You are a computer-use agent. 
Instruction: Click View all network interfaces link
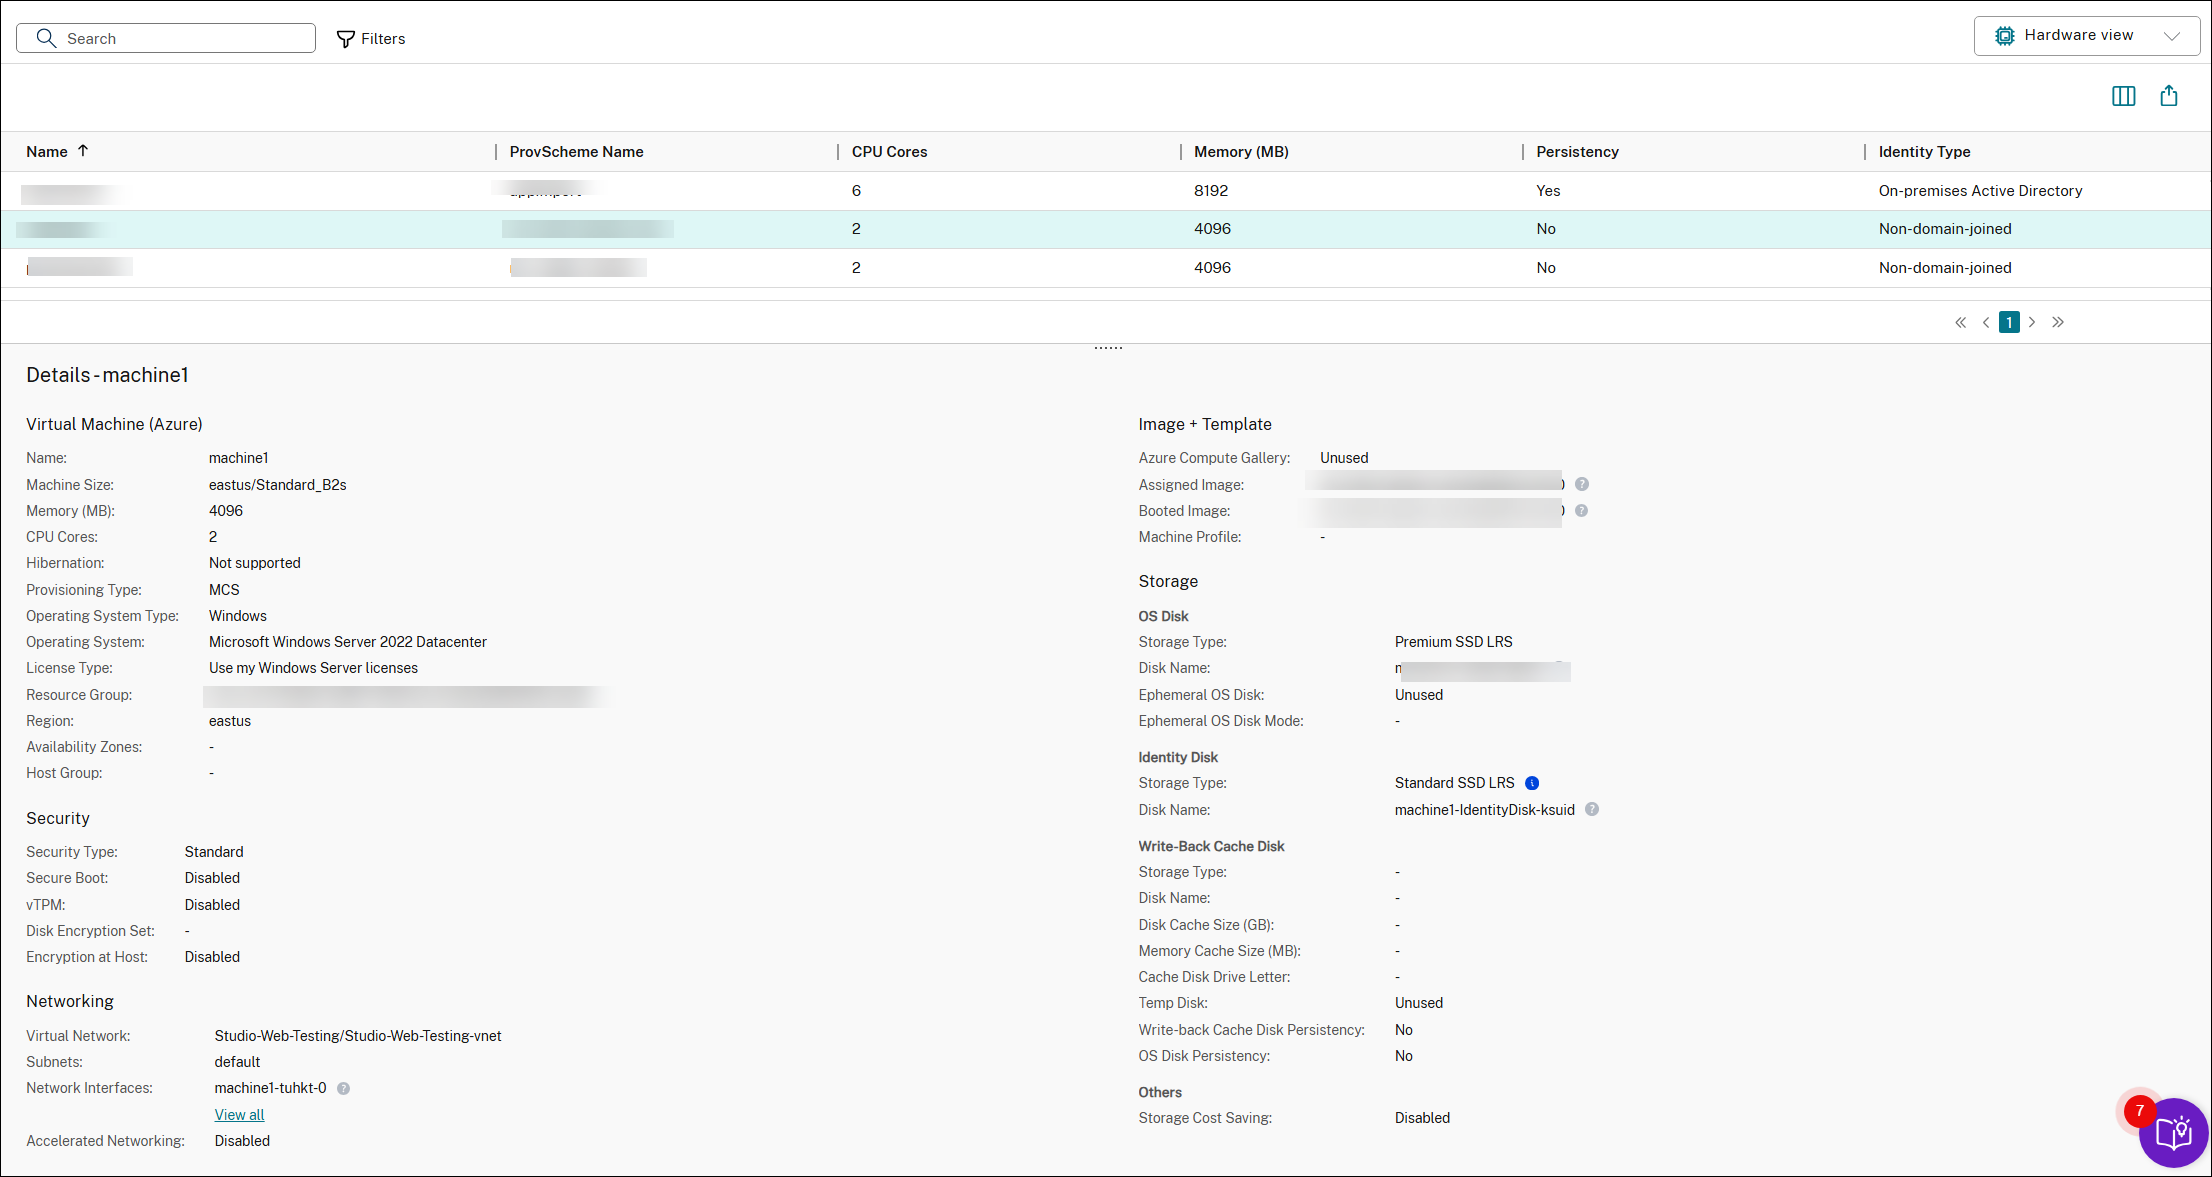(239, 1115)
